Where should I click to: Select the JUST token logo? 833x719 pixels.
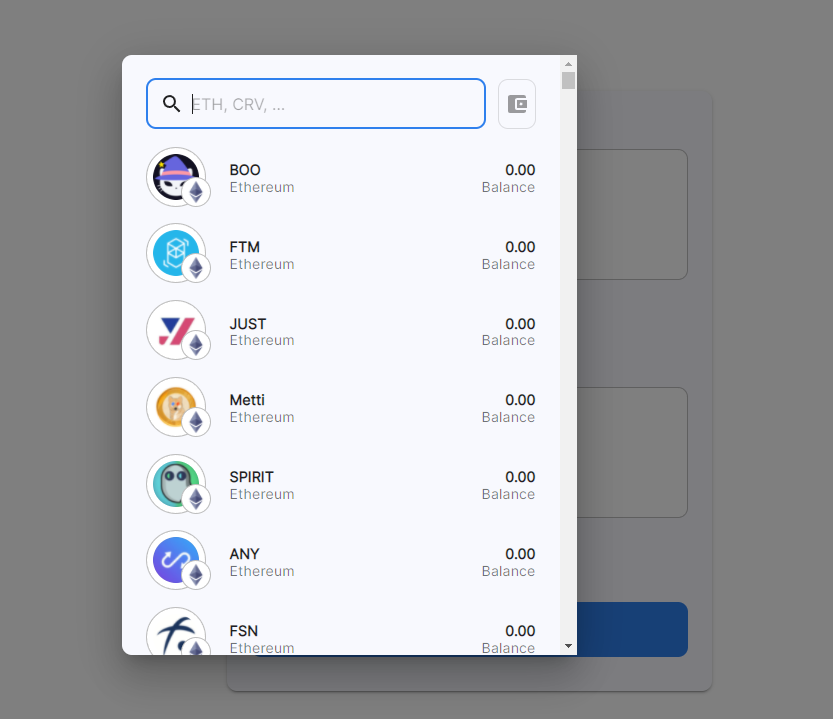click(176, 330)
